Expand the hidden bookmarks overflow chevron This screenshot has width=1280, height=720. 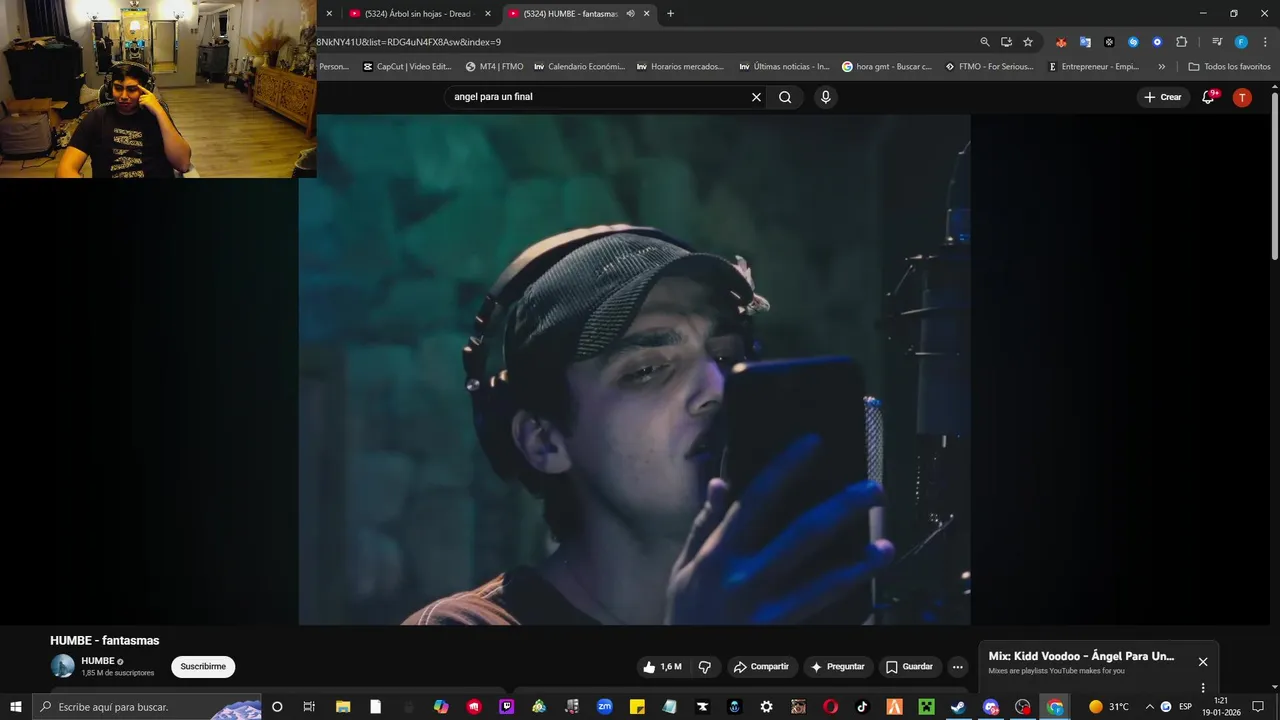[x=1161, y=67]
